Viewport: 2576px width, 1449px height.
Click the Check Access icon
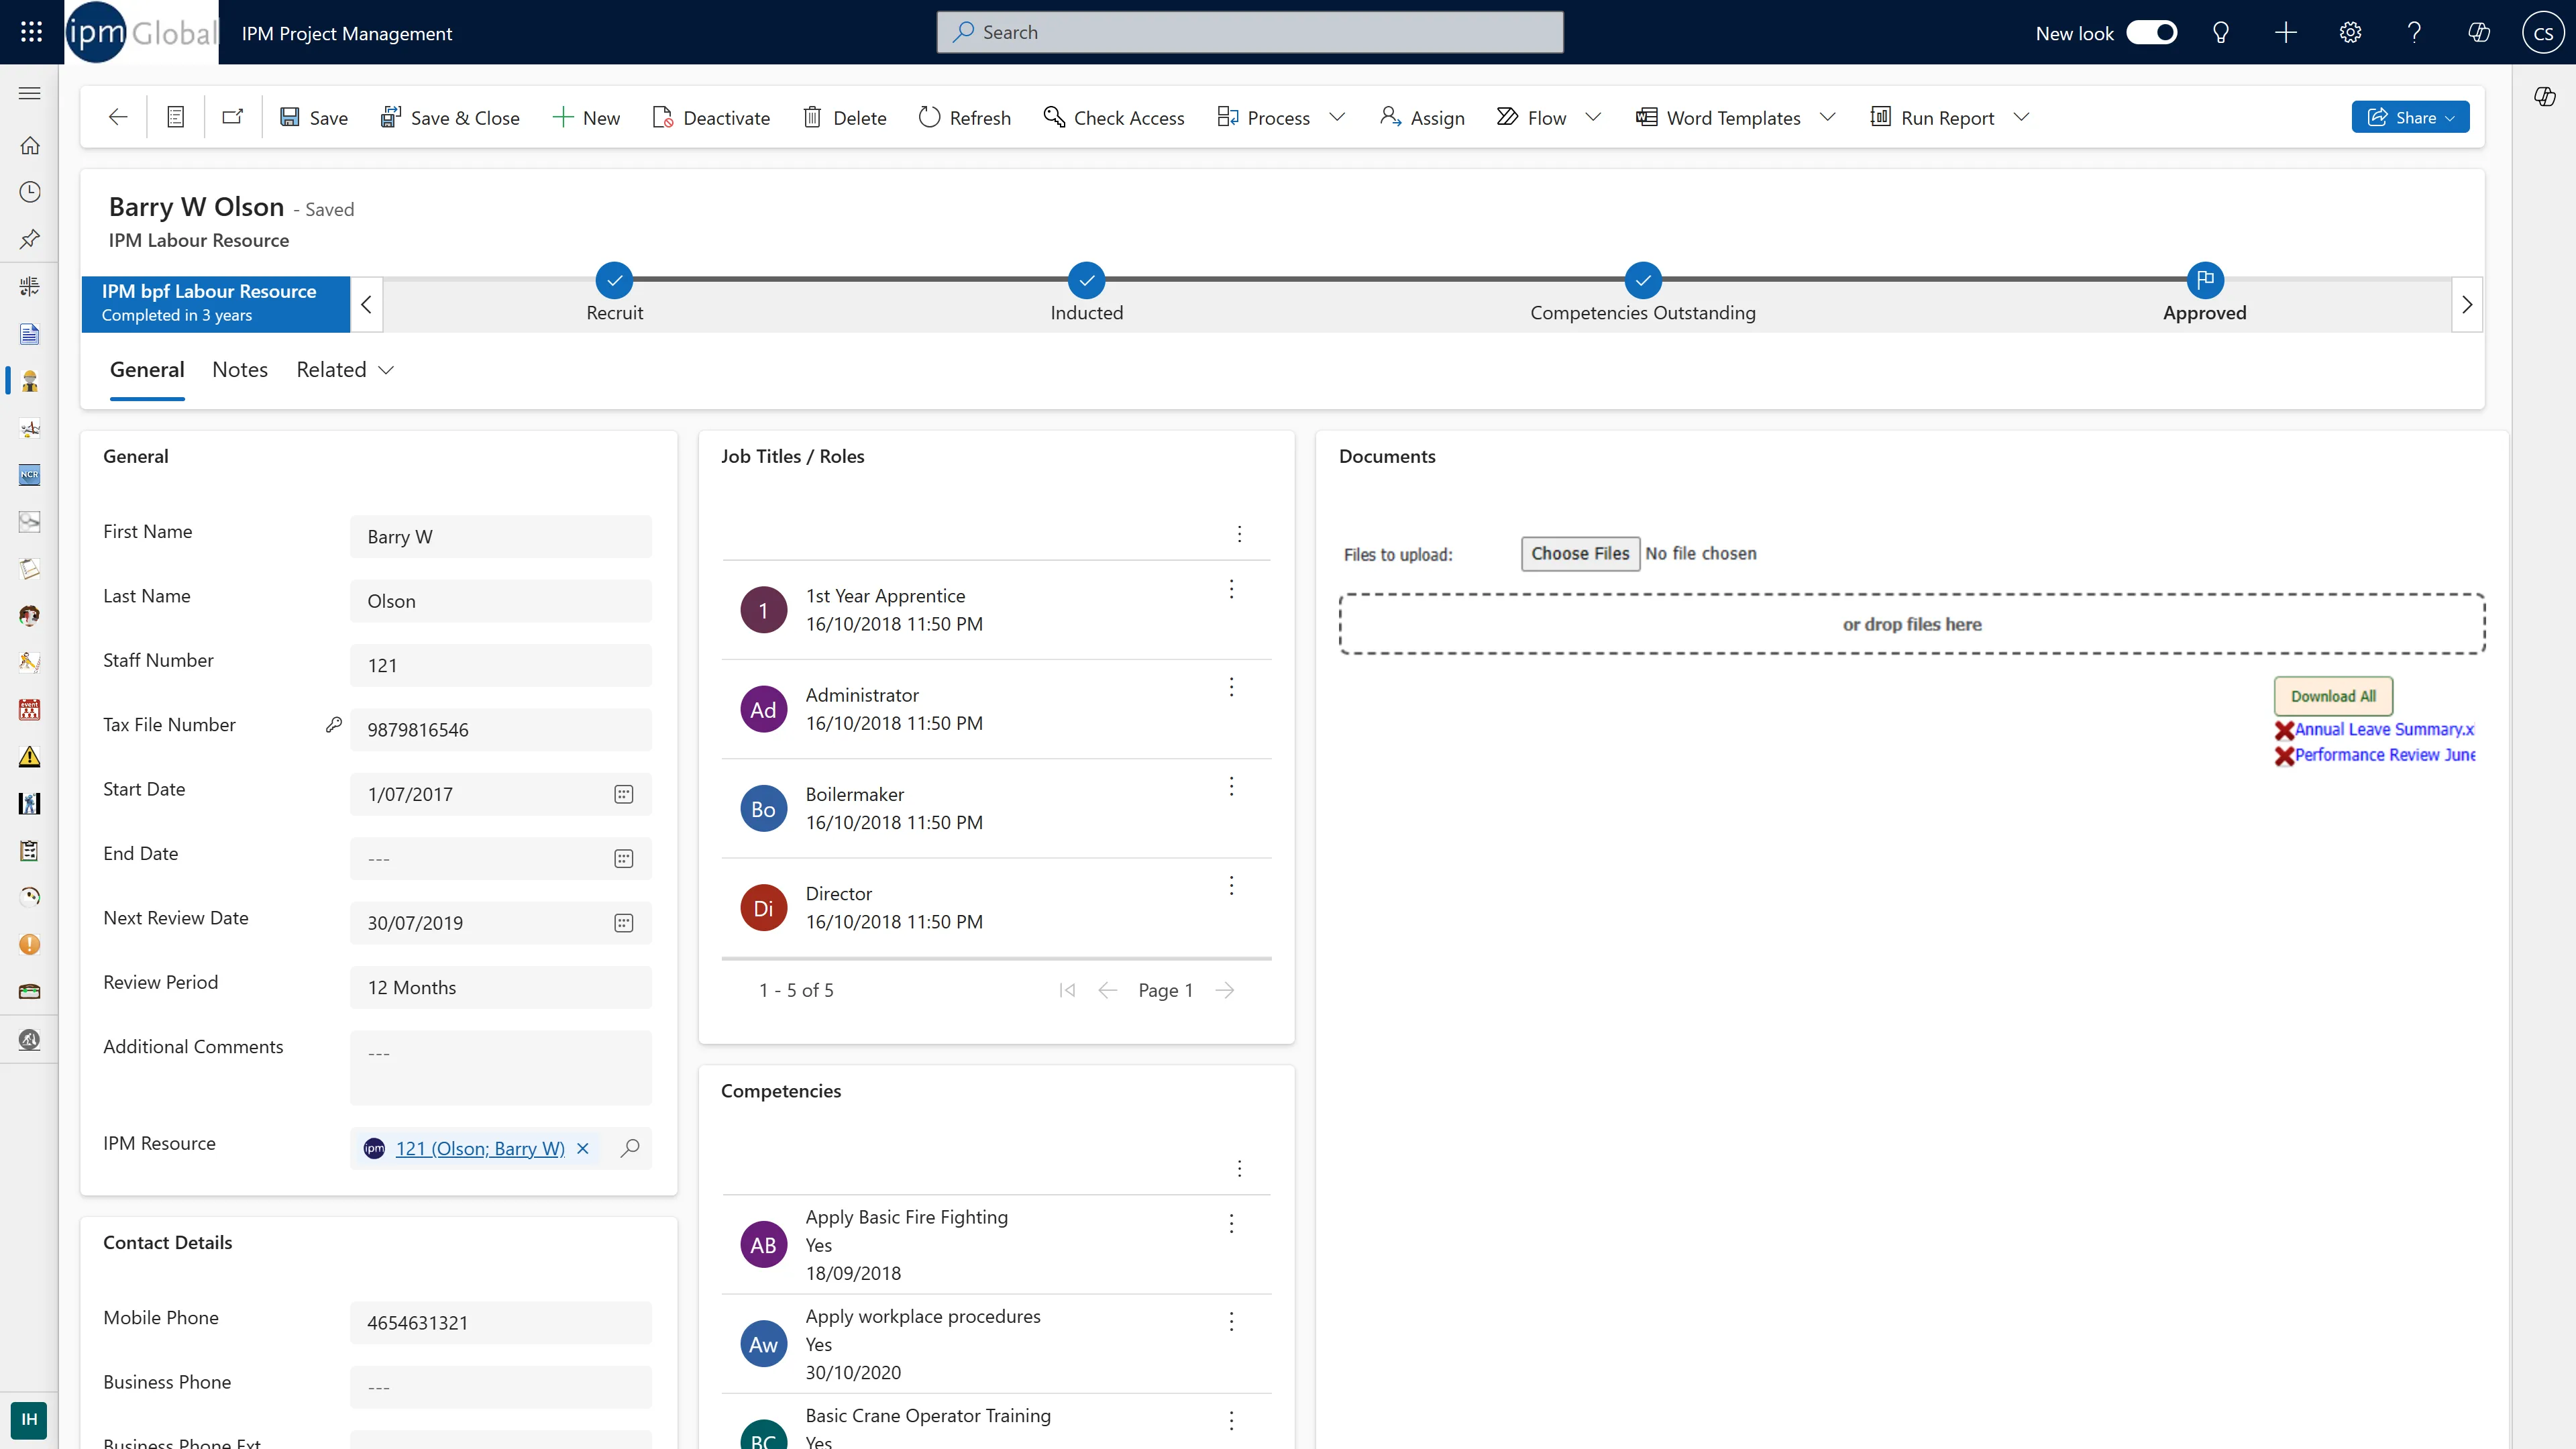(x=1054, y=117)
